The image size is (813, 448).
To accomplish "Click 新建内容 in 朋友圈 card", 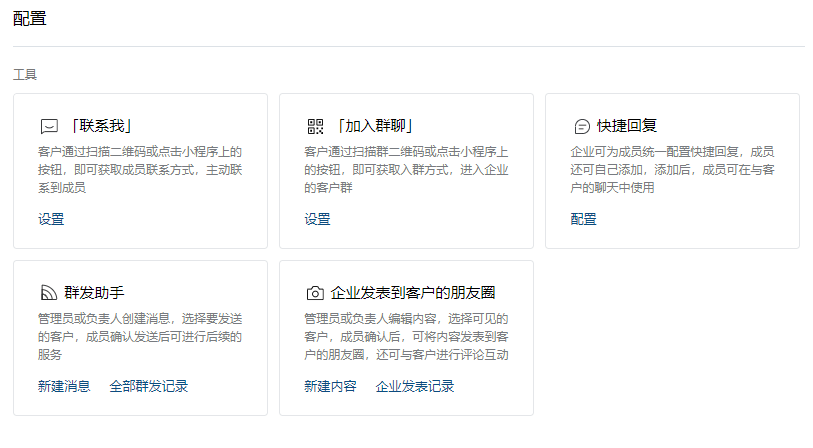I will [x=330, y=386].
